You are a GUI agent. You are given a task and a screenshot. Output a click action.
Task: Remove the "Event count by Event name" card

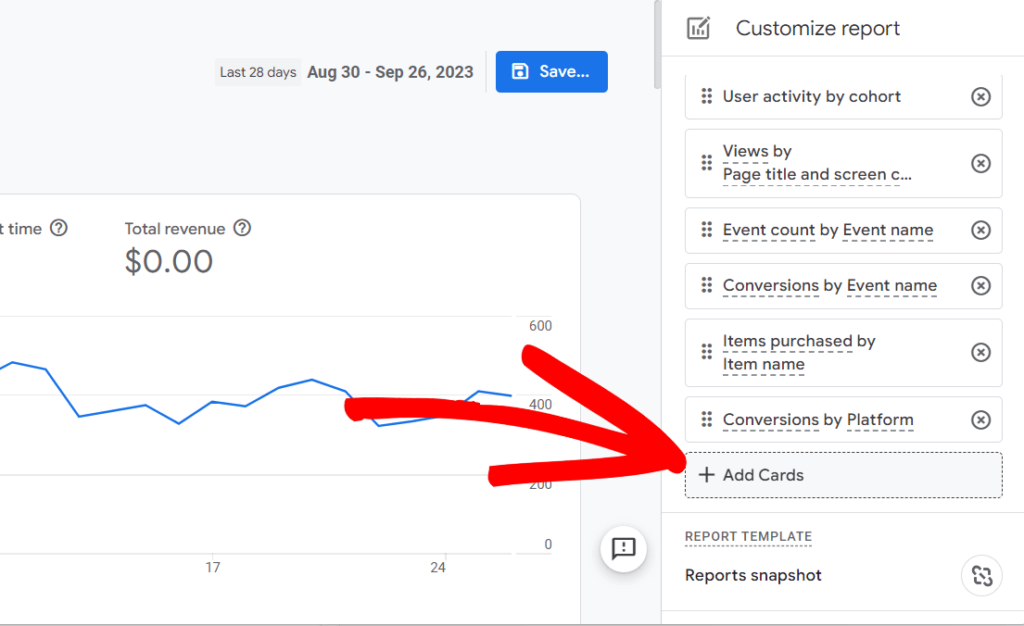pyautogui.click(x=981, y=230)
